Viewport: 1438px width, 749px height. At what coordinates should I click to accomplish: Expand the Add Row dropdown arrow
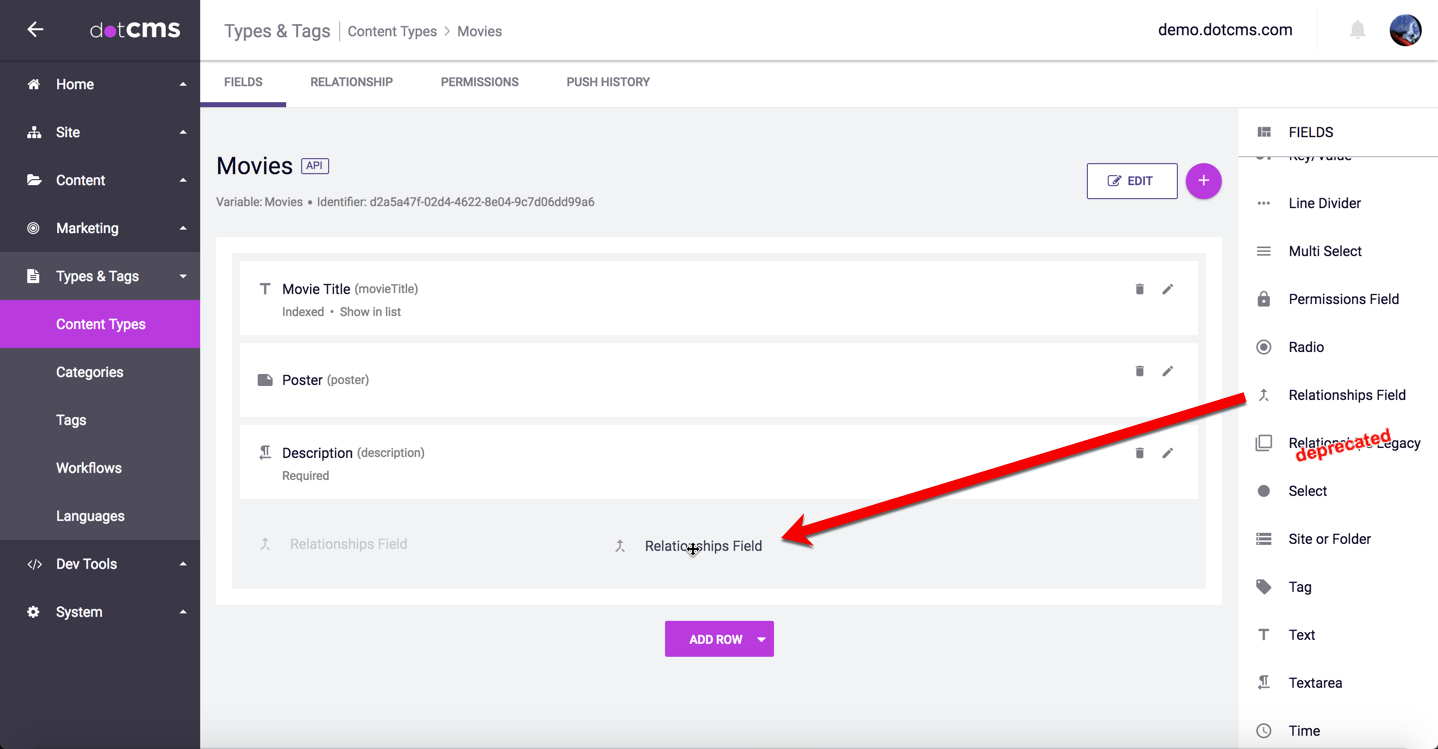(x=761, y=639)
